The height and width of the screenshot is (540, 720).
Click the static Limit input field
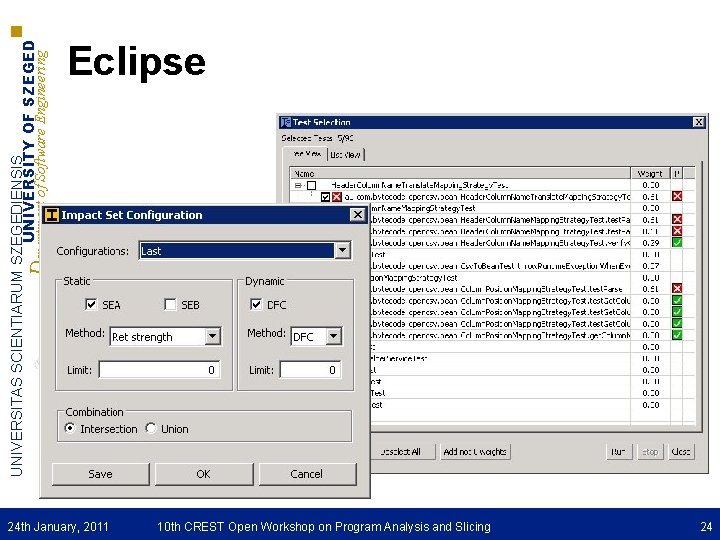159,370
